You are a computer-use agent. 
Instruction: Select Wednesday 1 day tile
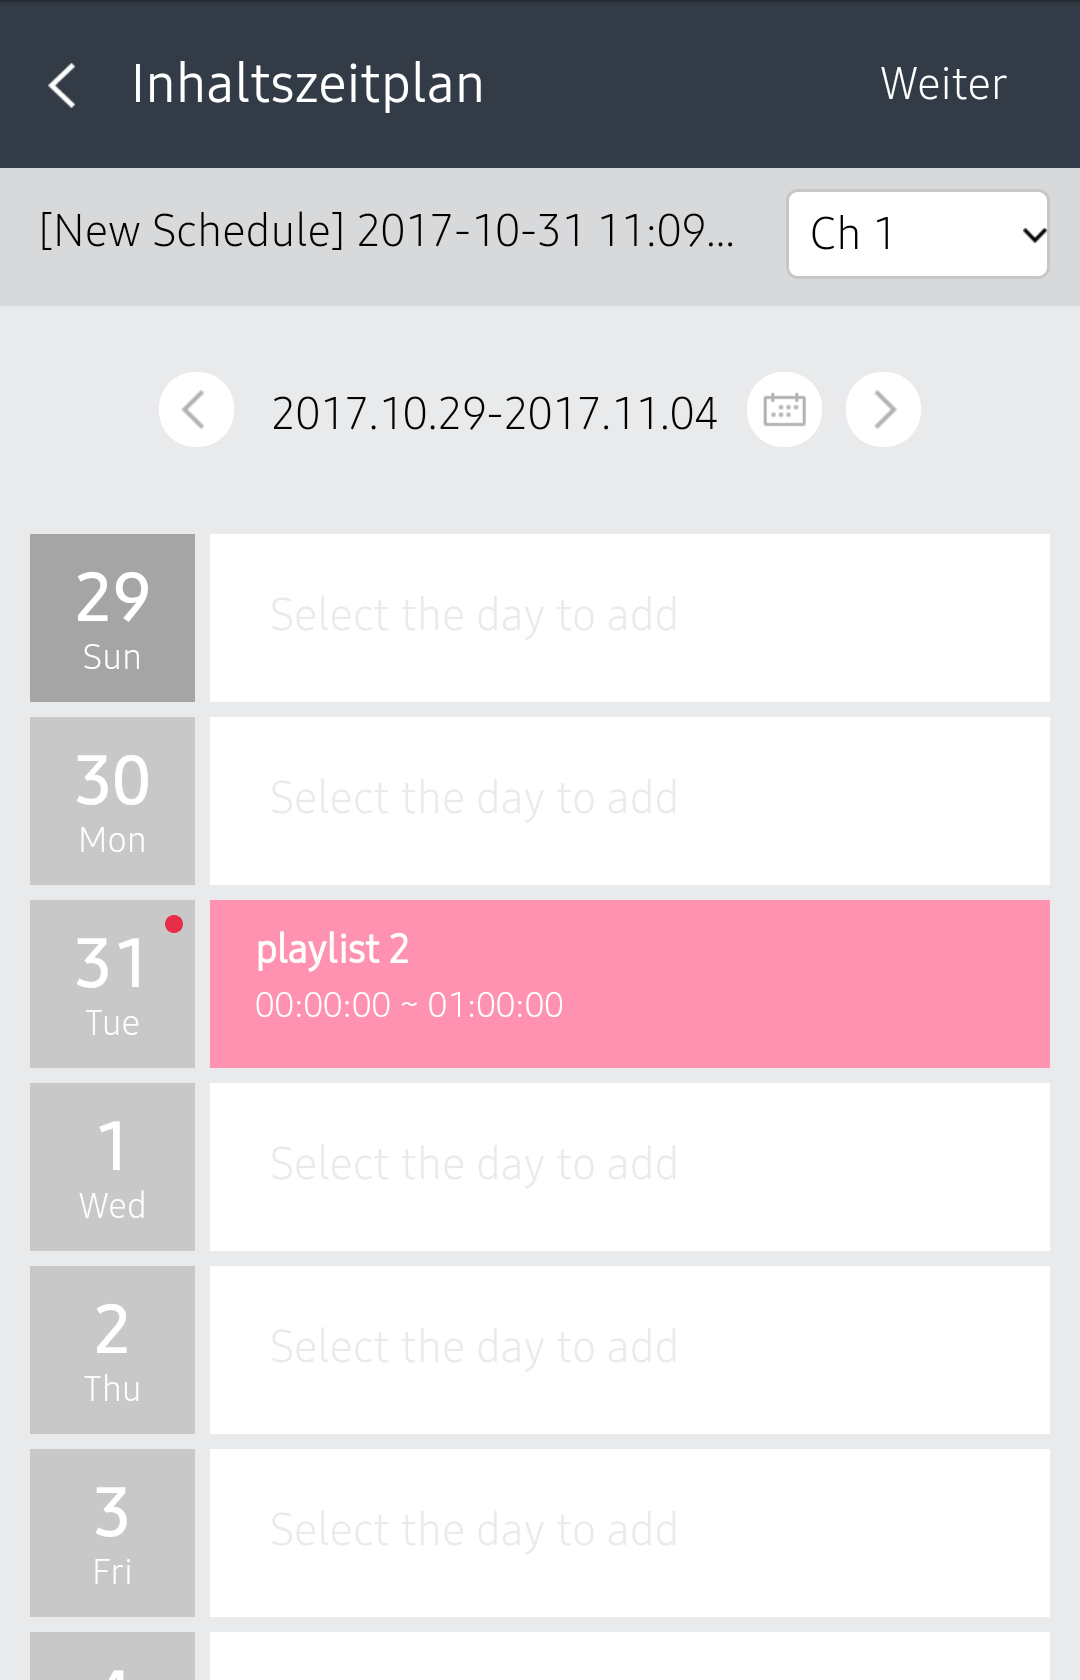[112, 1167]
